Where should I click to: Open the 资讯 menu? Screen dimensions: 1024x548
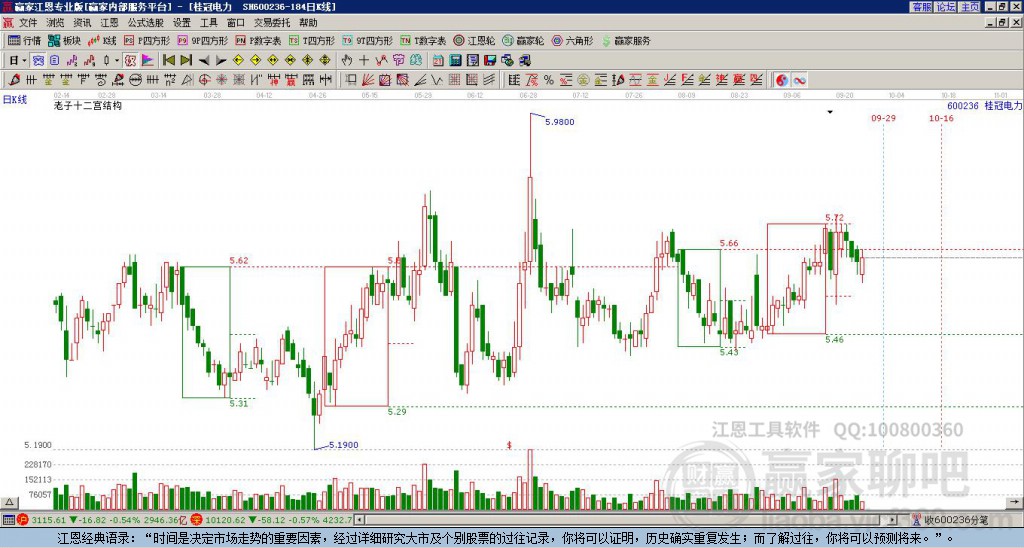coord(82,23)
